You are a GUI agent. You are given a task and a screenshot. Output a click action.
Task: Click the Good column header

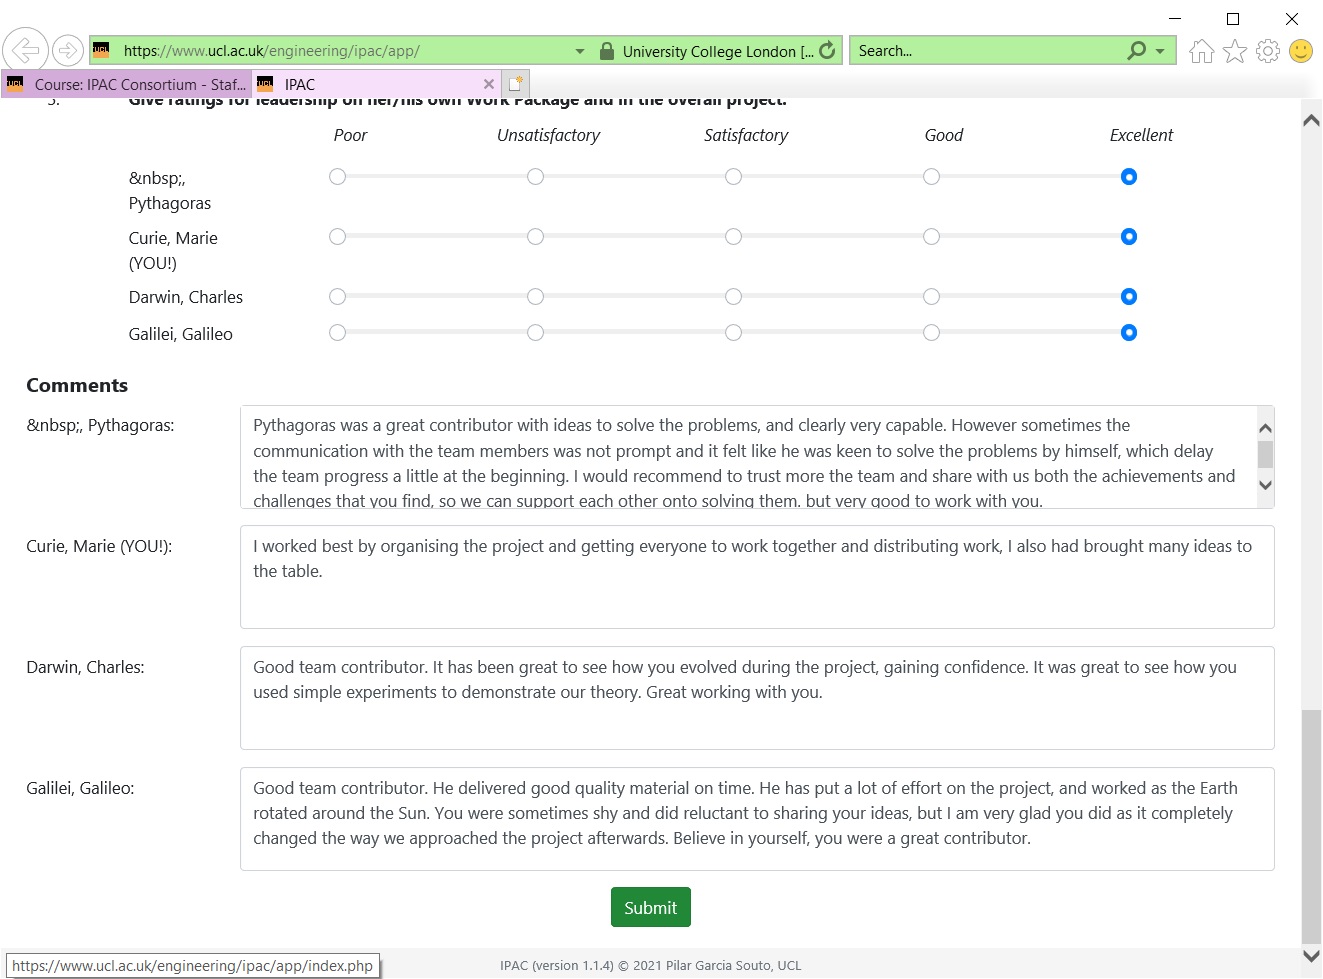coord(943,135)
